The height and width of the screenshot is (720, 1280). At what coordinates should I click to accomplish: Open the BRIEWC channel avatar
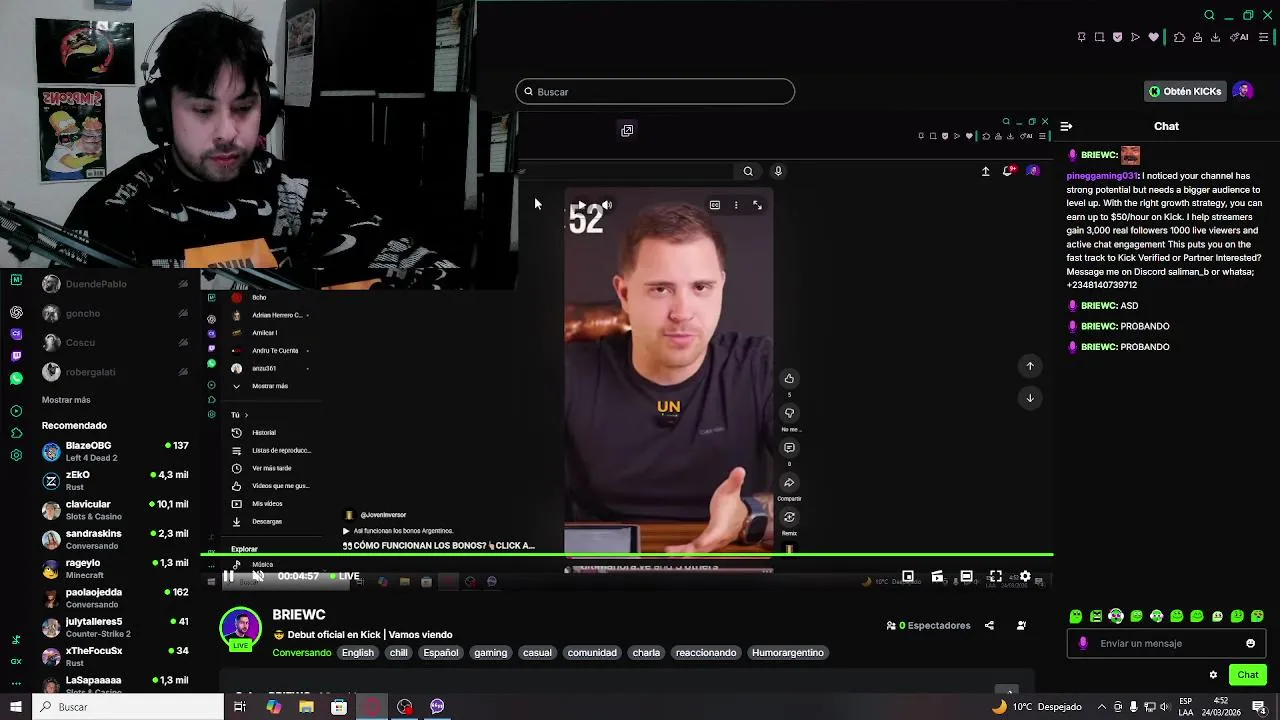pyautogui.click(x=240, y=627)
